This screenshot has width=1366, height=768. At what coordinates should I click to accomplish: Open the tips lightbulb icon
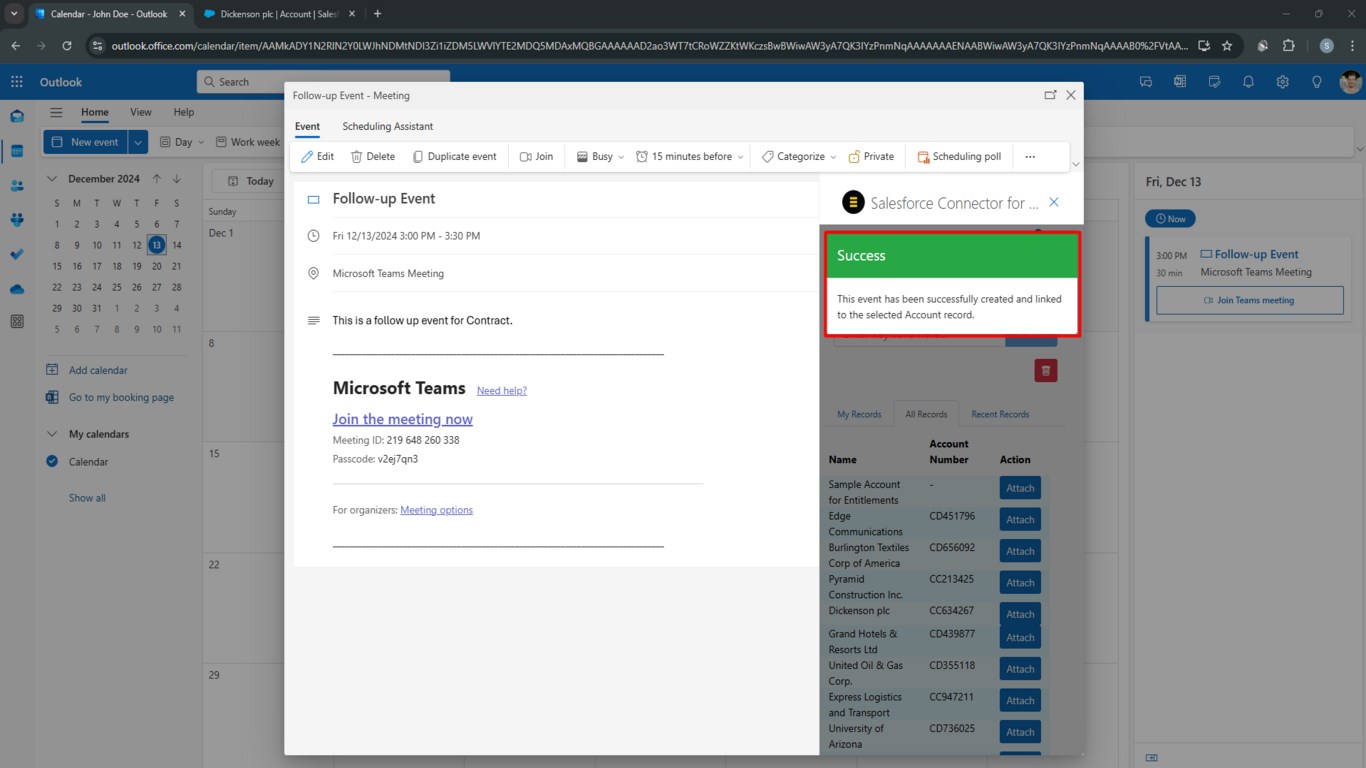(x=1317, y=82)
